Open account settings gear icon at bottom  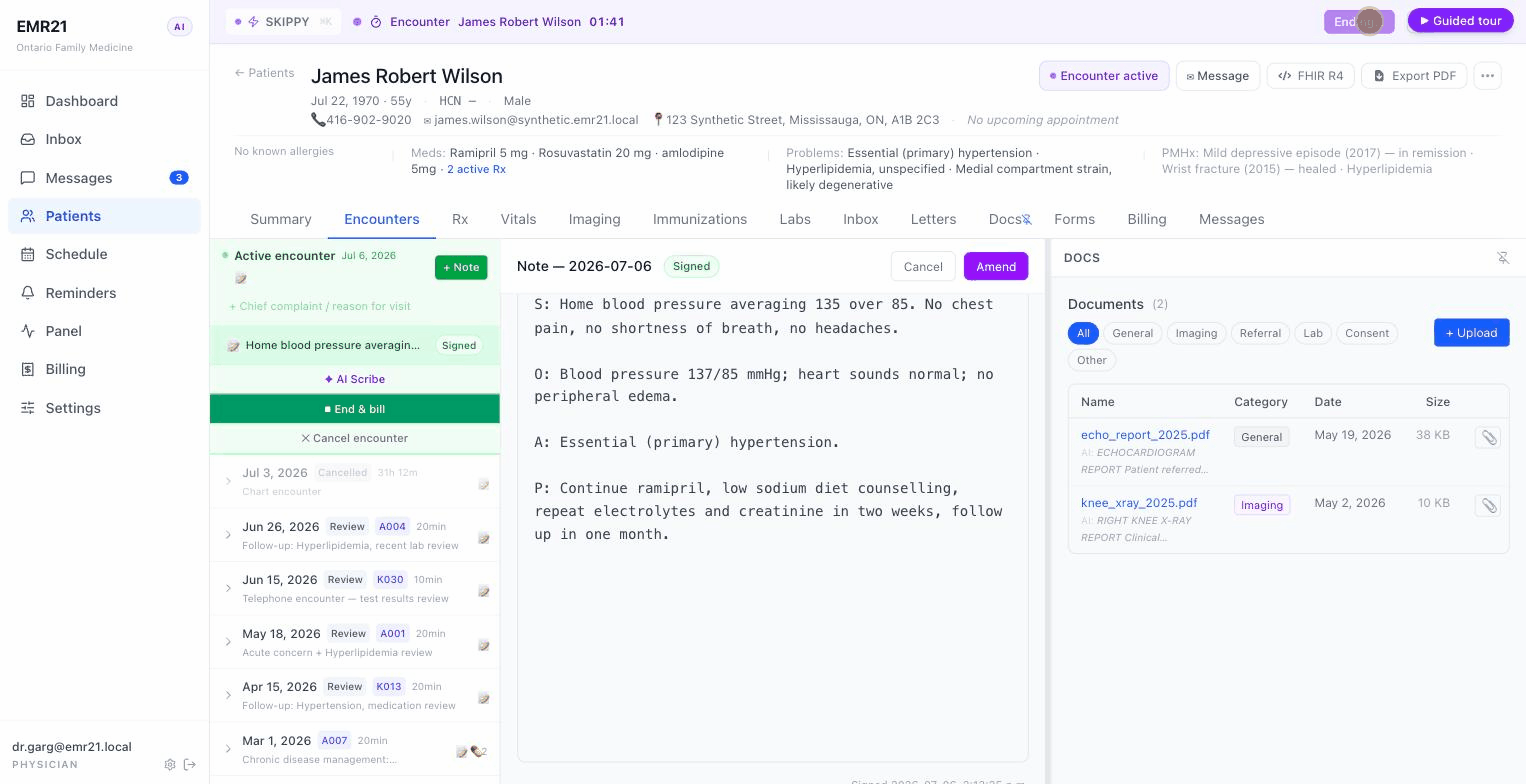click(170, 764)
